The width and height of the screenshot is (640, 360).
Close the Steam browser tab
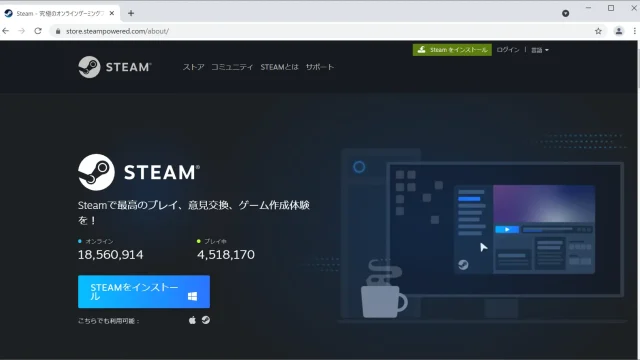coord(112,13)
